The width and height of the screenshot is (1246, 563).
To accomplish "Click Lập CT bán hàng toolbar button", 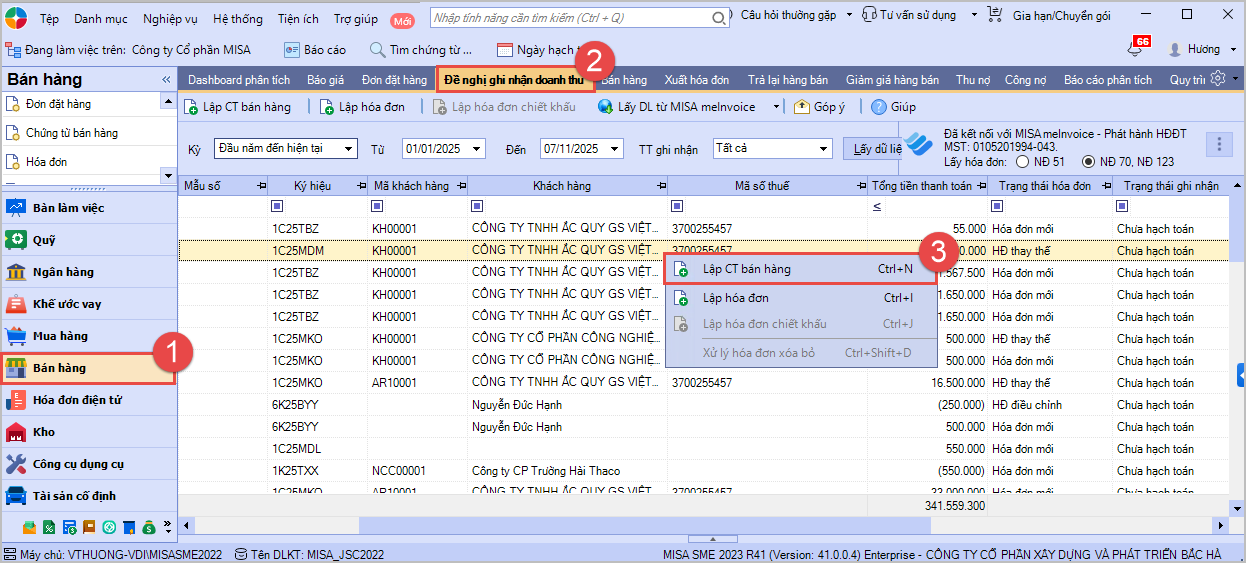I will pyautogui.click(x=238, y=107).
